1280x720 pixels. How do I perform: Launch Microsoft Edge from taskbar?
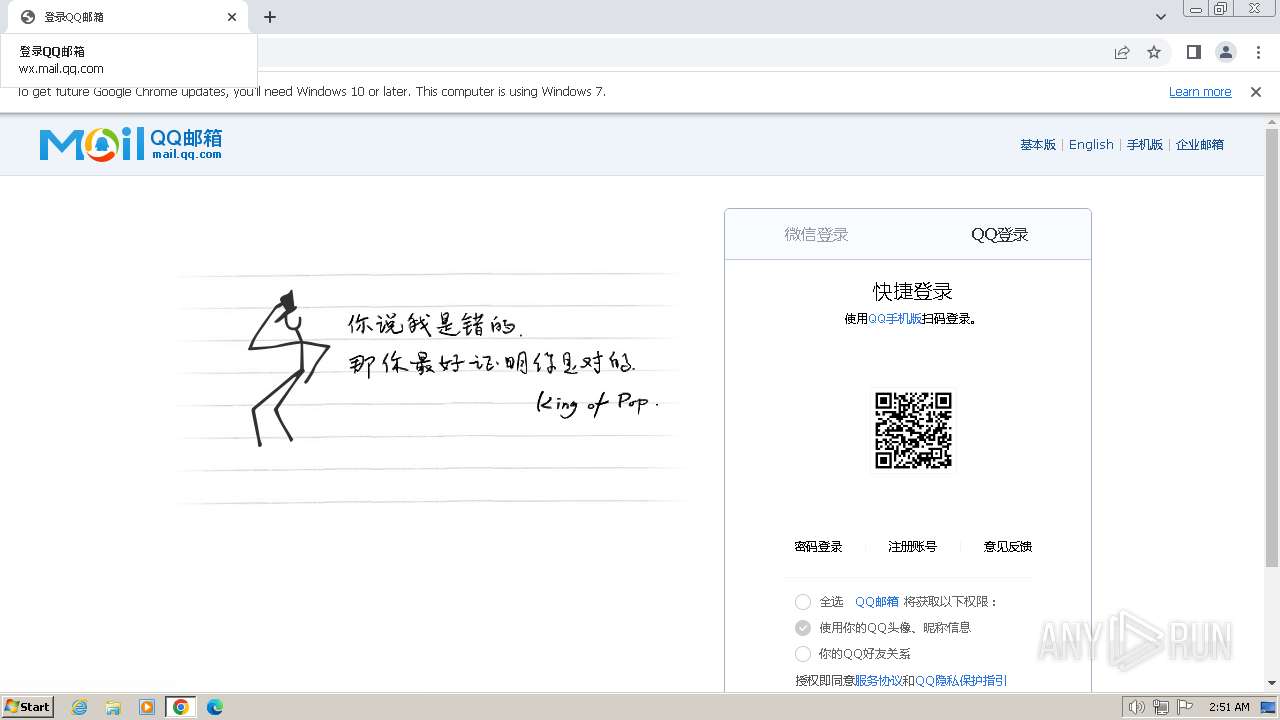tap(215, 707)
